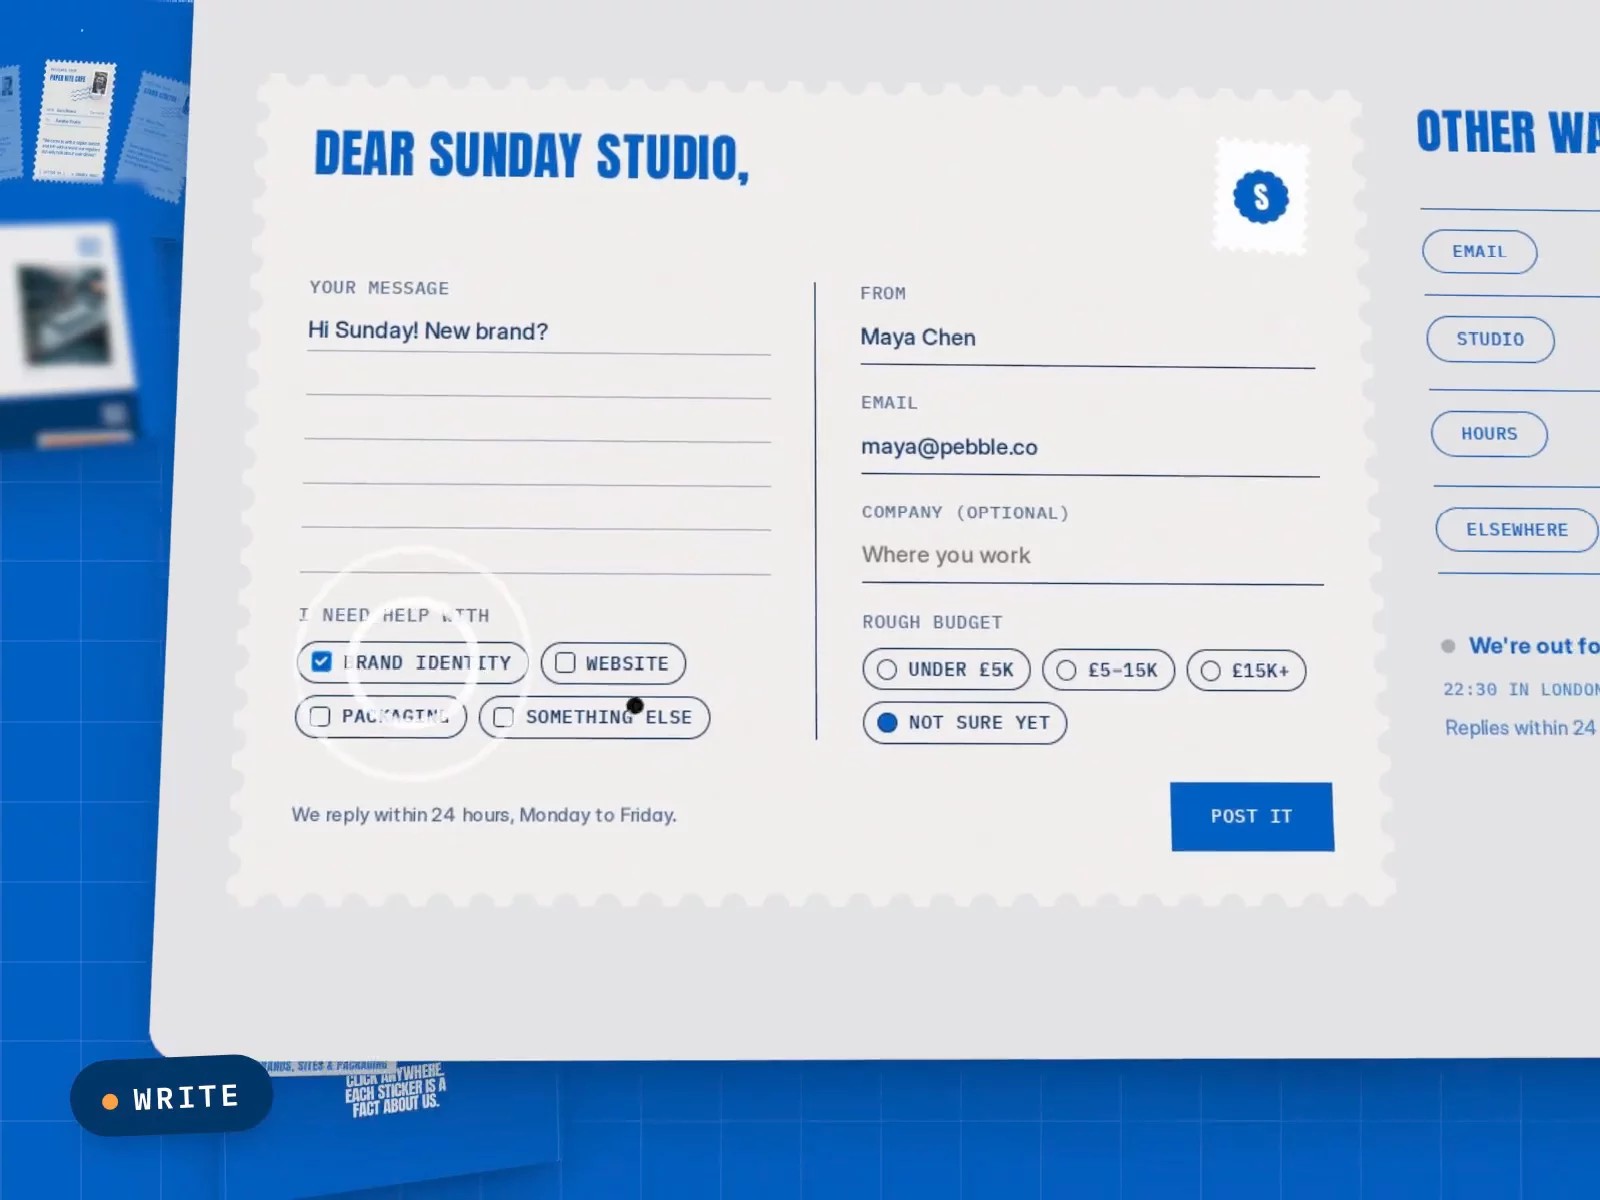The width and height of the screenshot is (1600, 1200).
Task: Select the Not Sure Yet budget
Action: pos(965,722)
